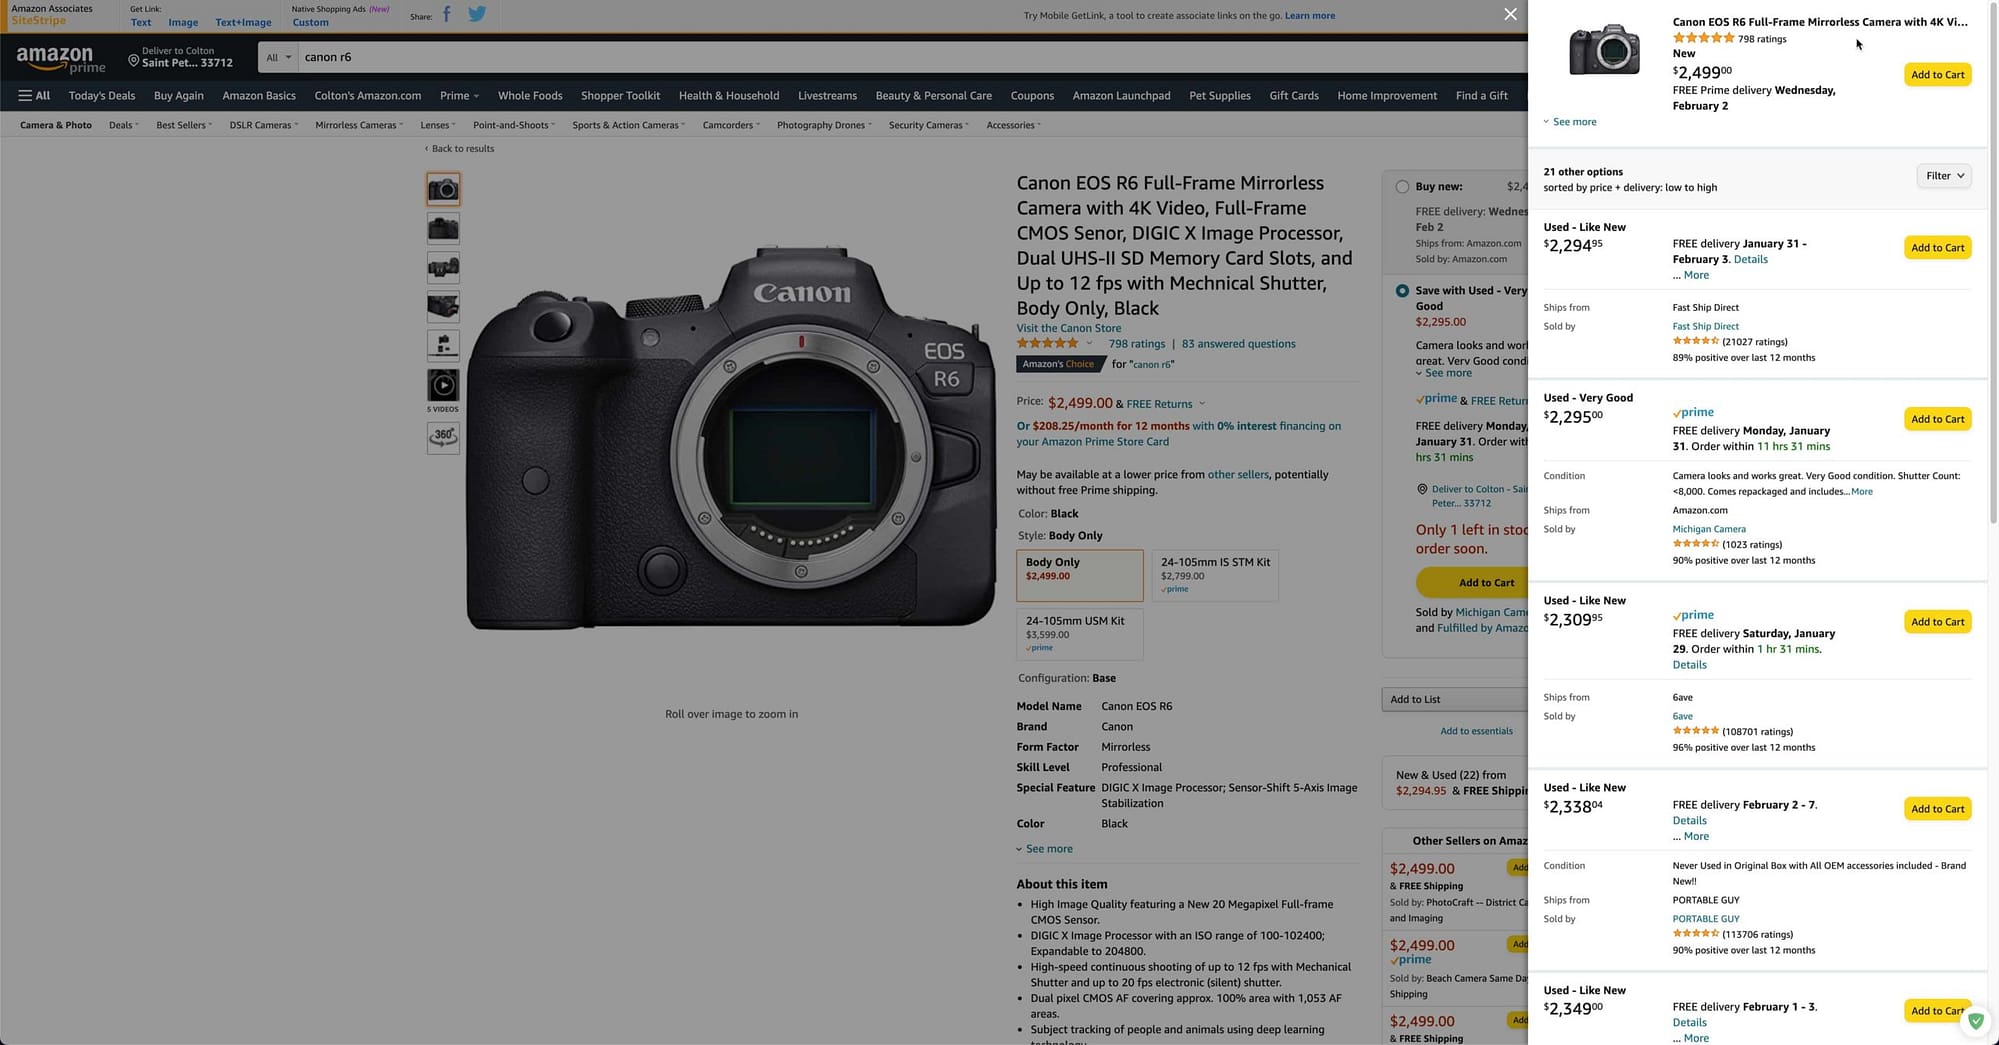Select the second camera thumbnail
The height and width of the screenshot is (1045, 1999).
(443, 228)
